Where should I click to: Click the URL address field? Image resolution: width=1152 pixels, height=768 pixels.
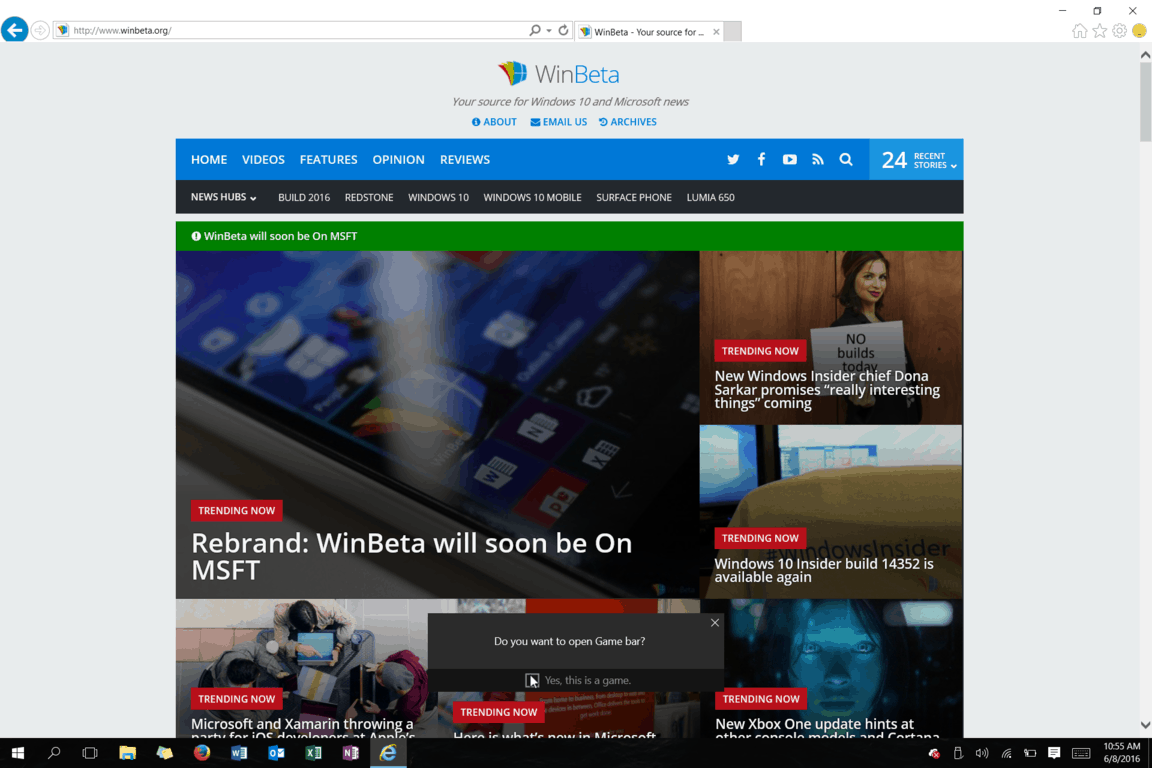point(298,30)
